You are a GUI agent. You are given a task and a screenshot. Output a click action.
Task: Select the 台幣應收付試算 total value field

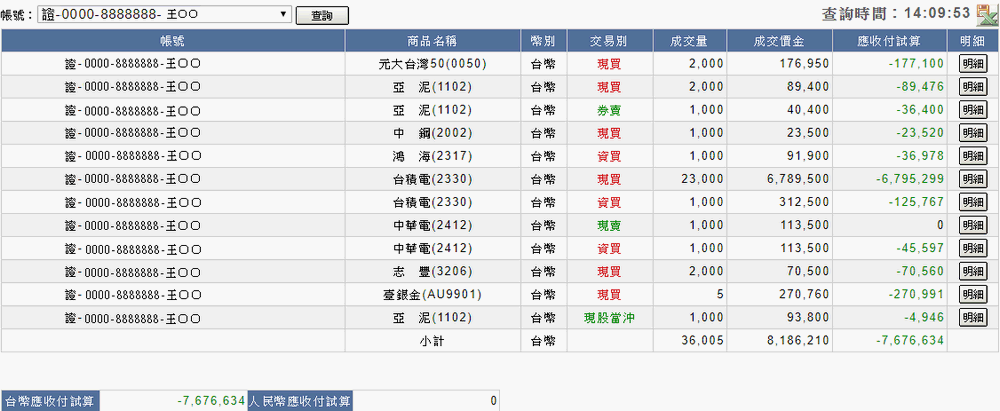pos(174,401)
